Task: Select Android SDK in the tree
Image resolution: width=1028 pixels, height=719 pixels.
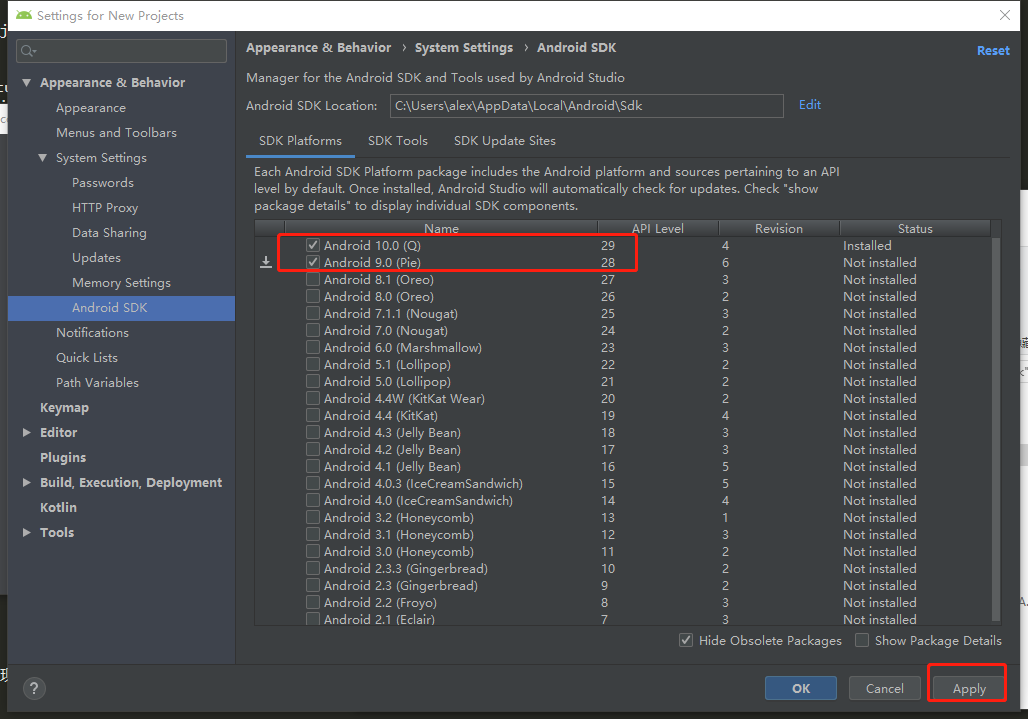Action: click(109, 308)
